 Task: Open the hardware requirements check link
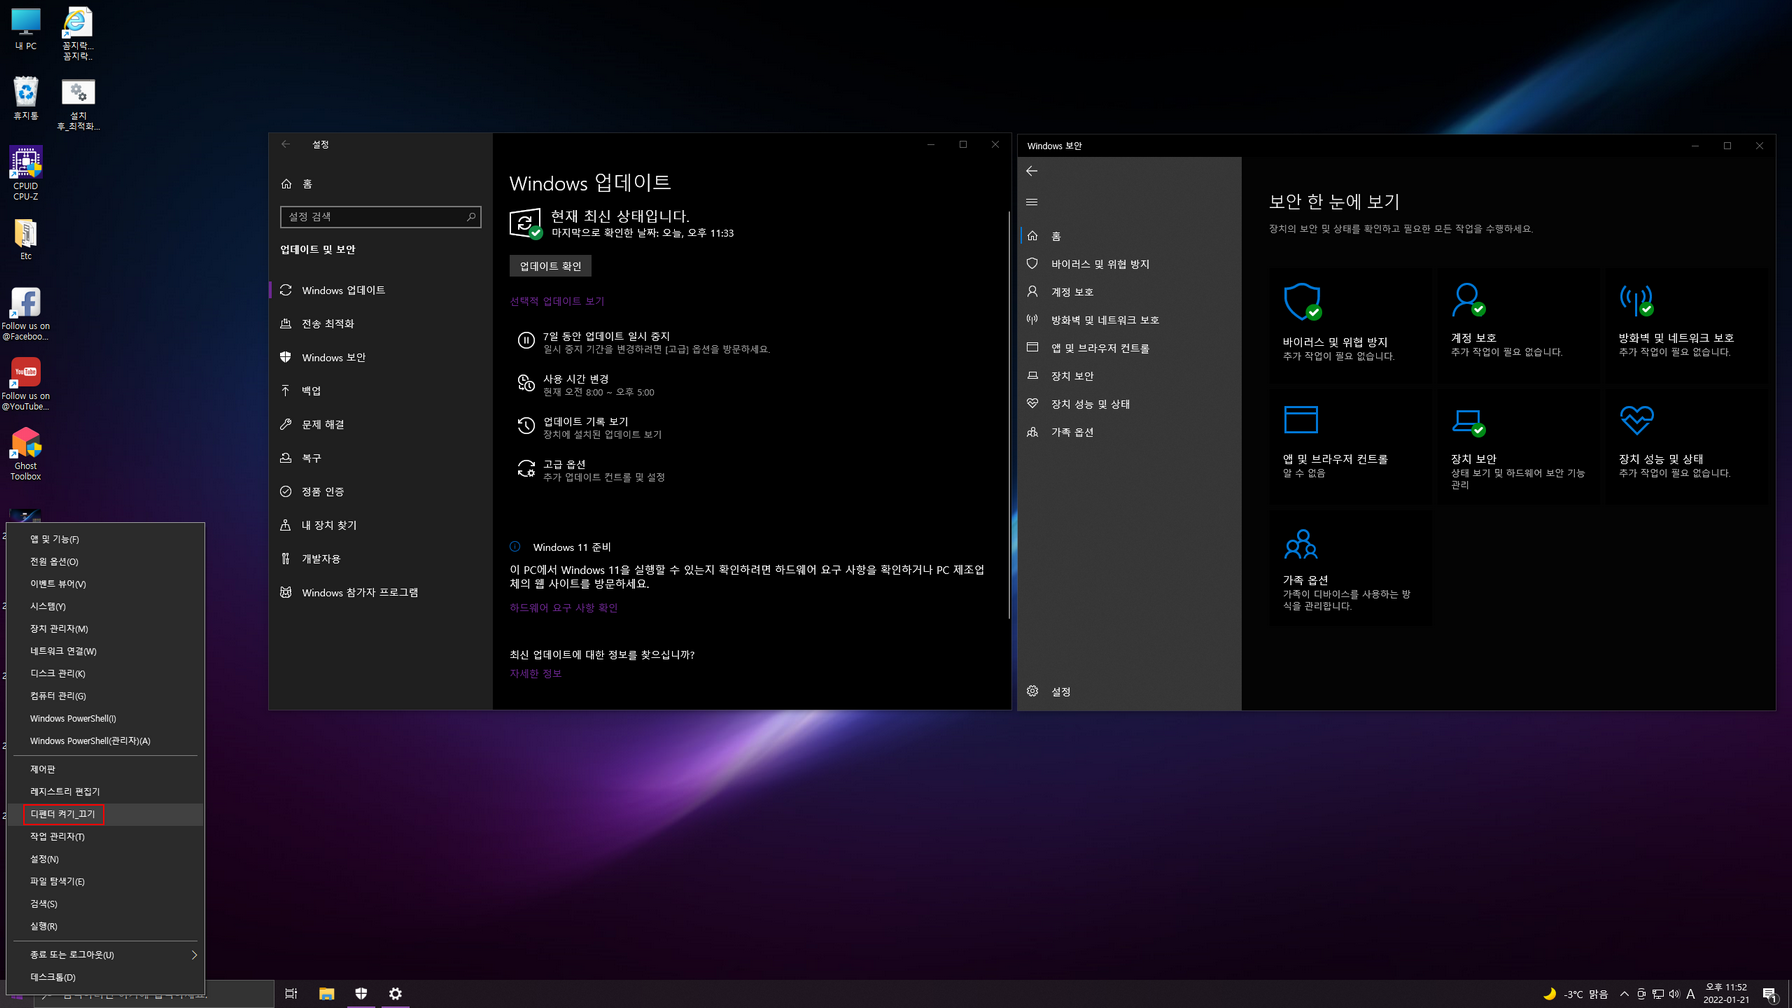[x=564, y=608]
